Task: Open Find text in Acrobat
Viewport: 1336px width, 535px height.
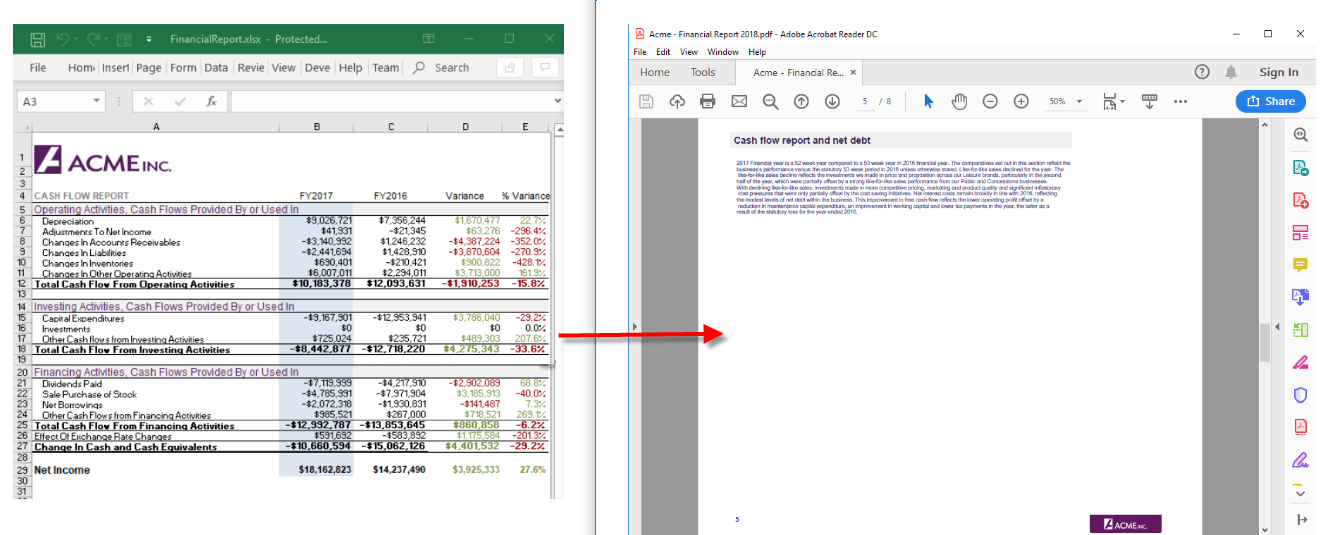Action: click(770, 101)
